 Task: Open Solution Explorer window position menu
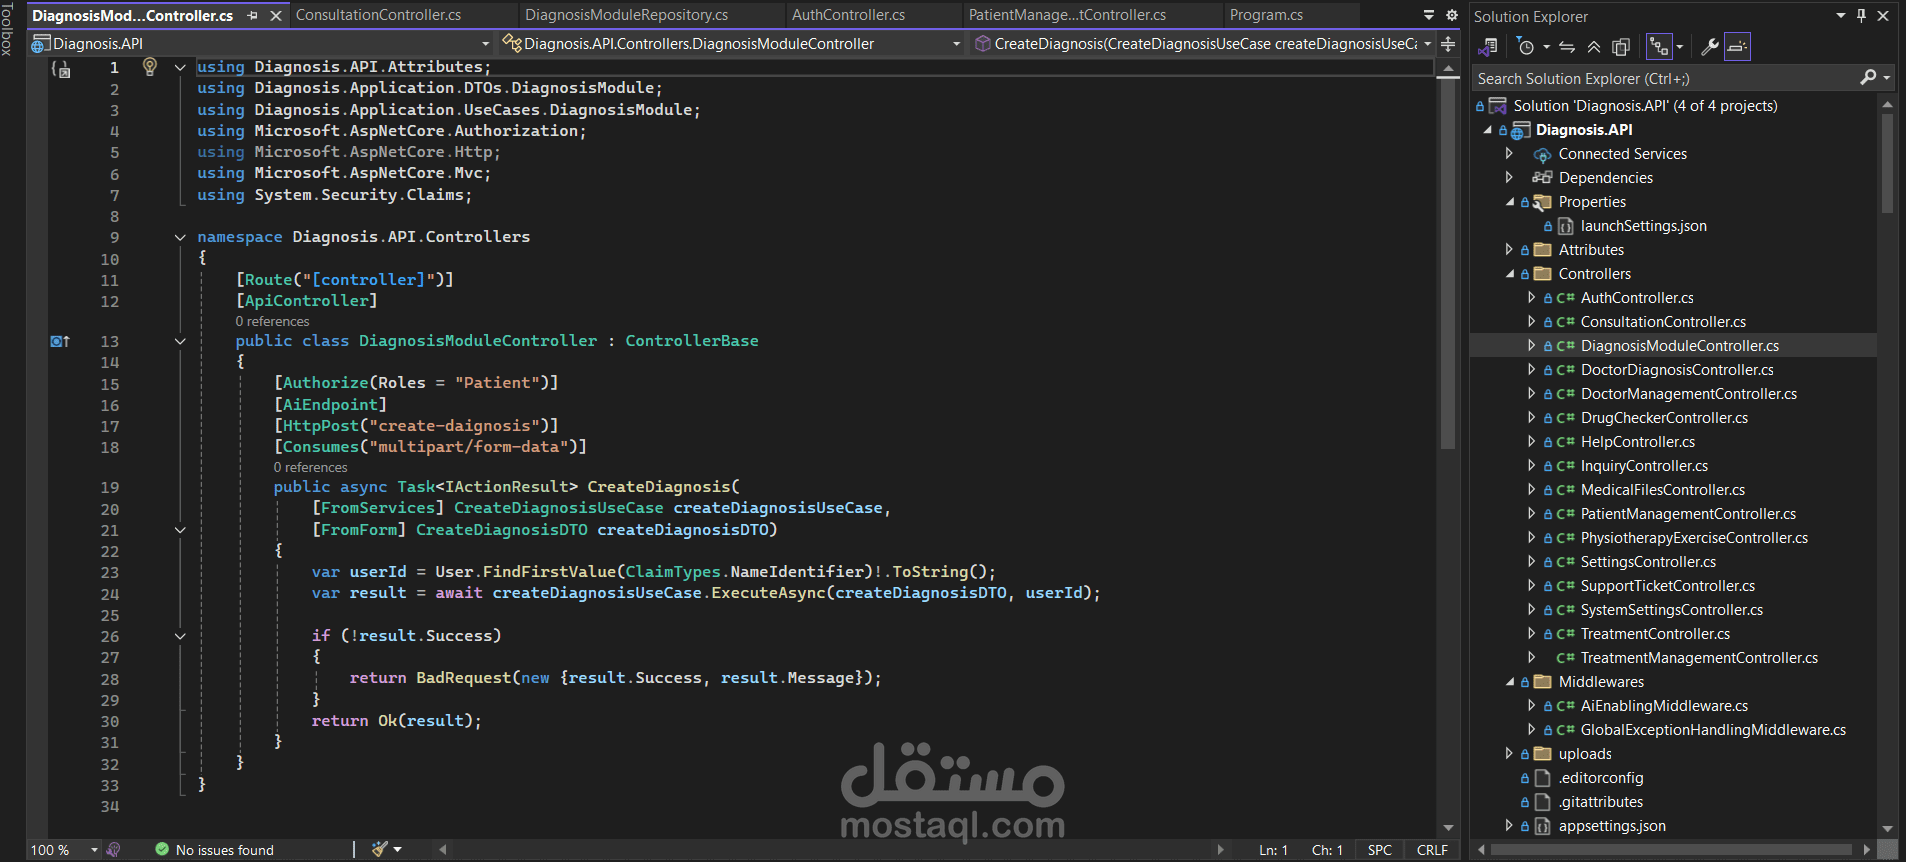click(1841, 16)
